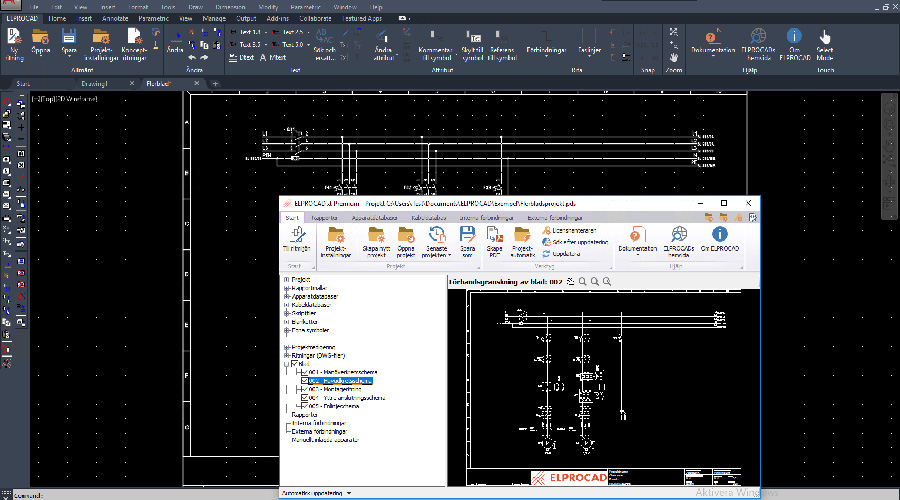Screen dimensions: 900x500
Task: Expand the Projekt tree node
Action: pyautogui.click(x=286, y=280)
